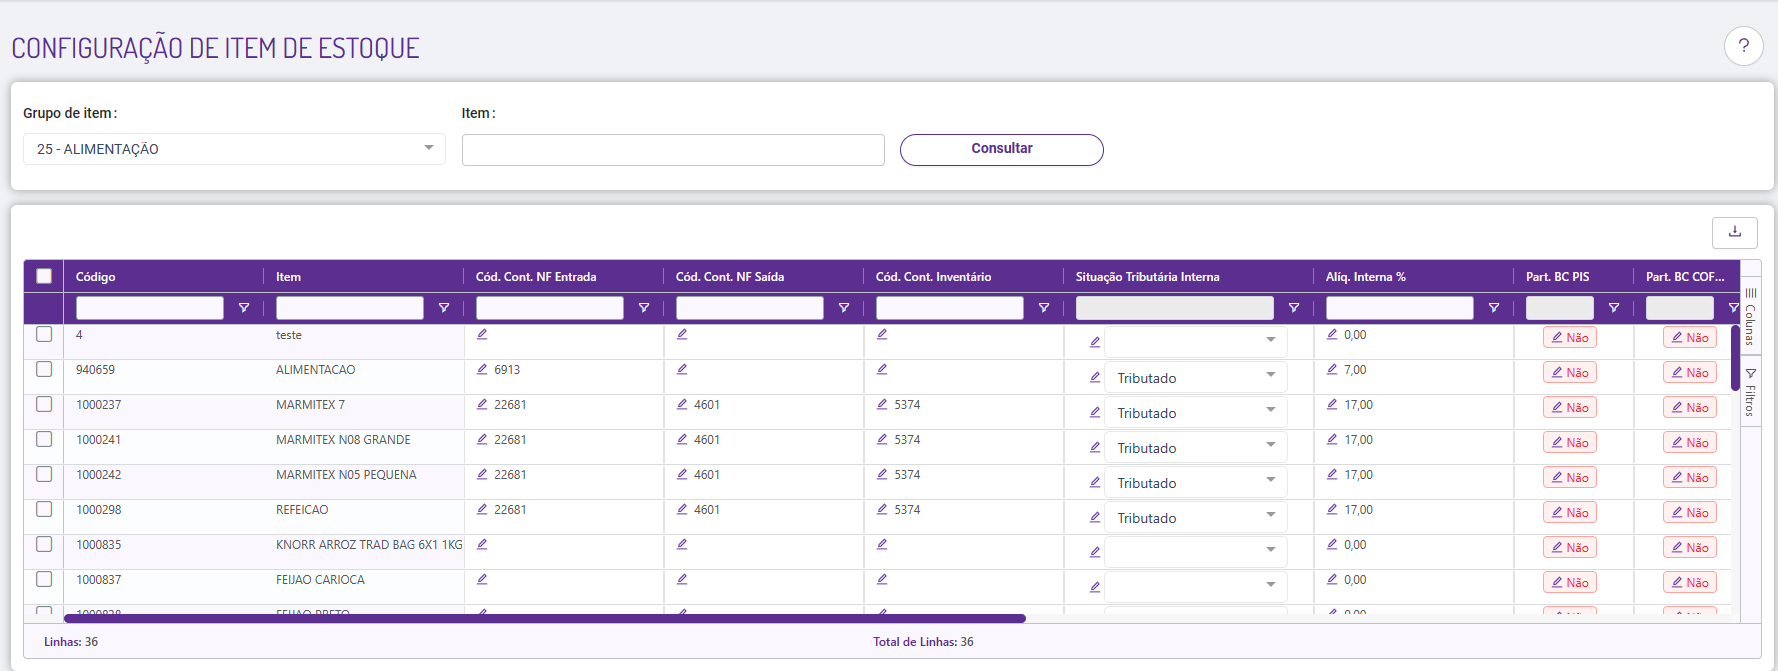This screenshot has width=1778, height=671.
Task: Edit Situação Tributária pencil for REFEICAO row
Action: tap(1095, 517)
